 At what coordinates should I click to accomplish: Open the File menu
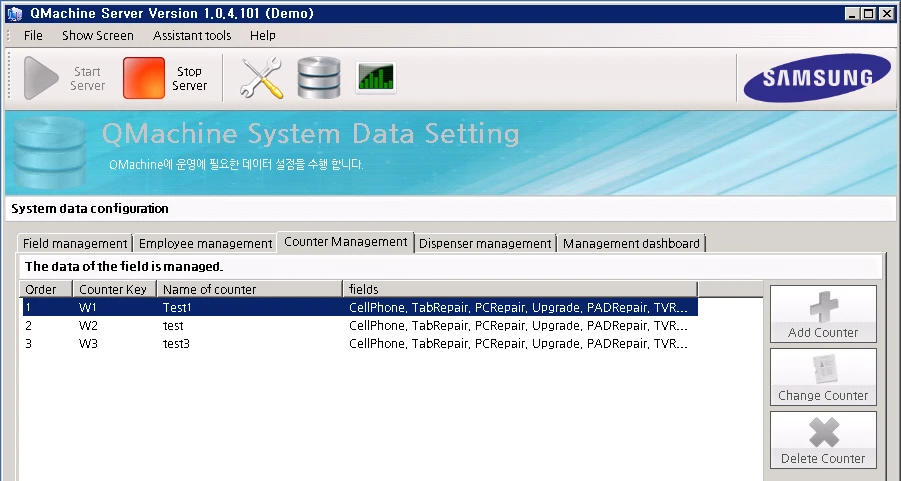tap(33, 36)
